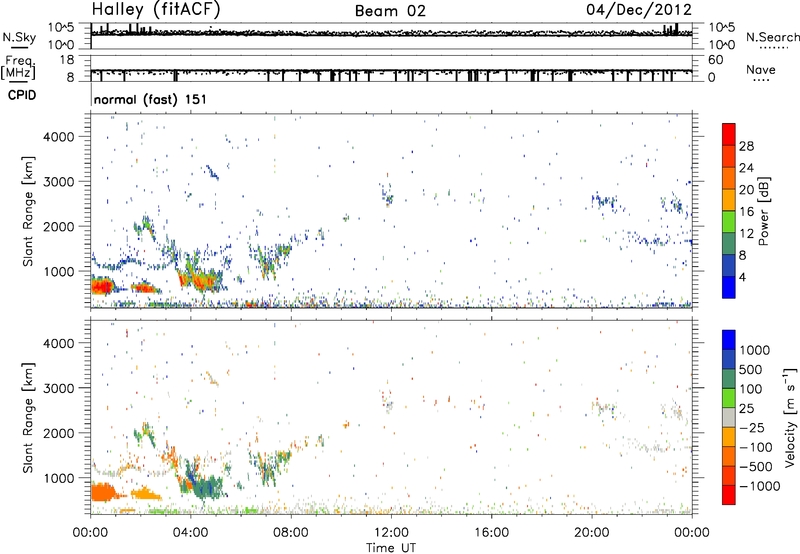The height and width of the screenshot is (554, 800).
Task: Click the power panel Slant Range [km] label
Action: (28, 211)
